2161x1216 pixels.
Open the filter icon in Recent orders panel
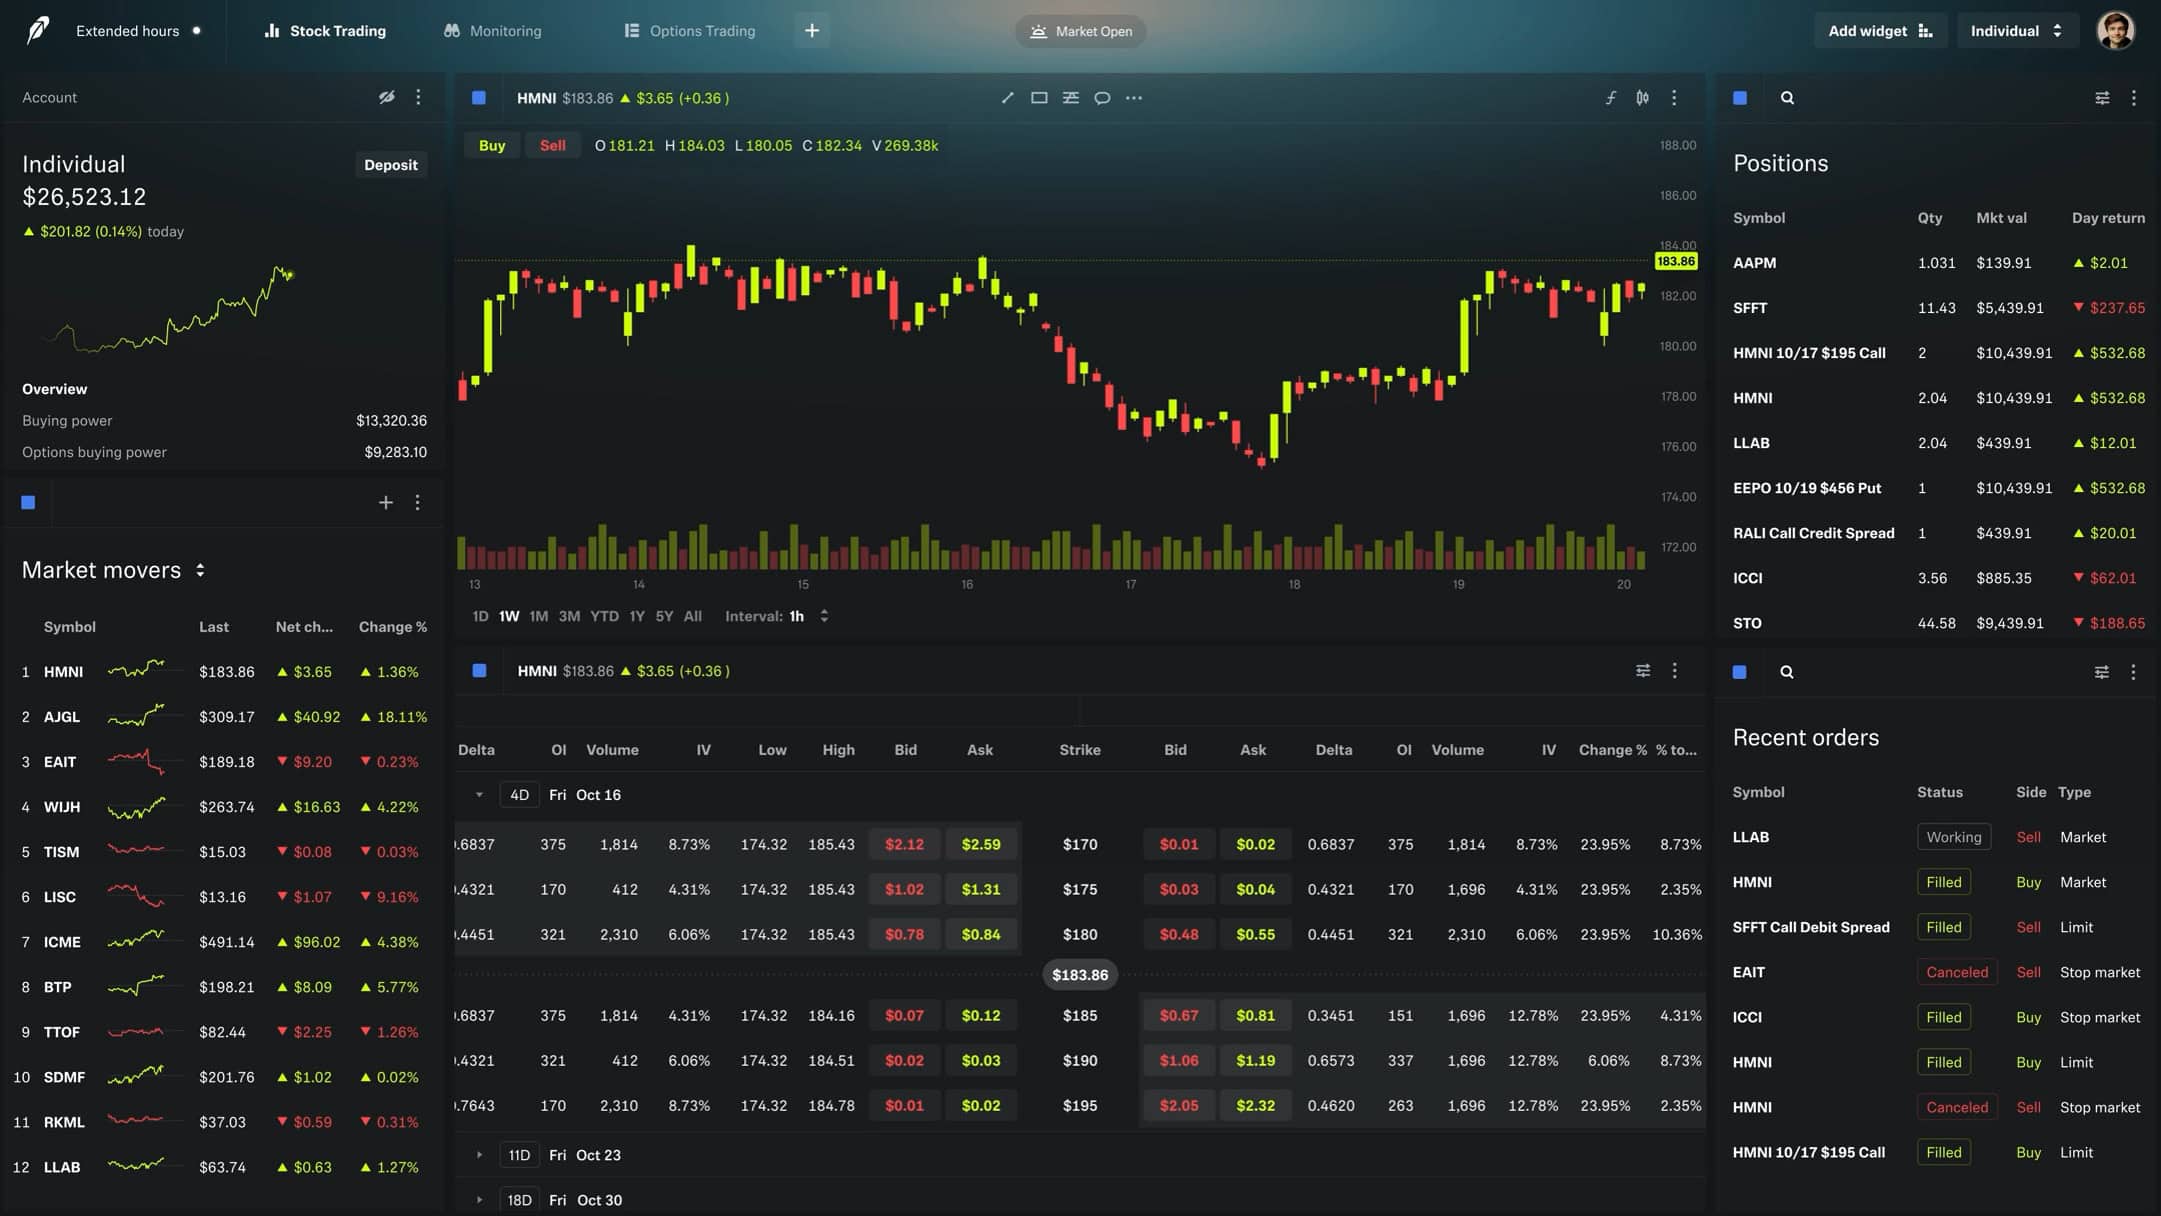[x=2102, y=671]
